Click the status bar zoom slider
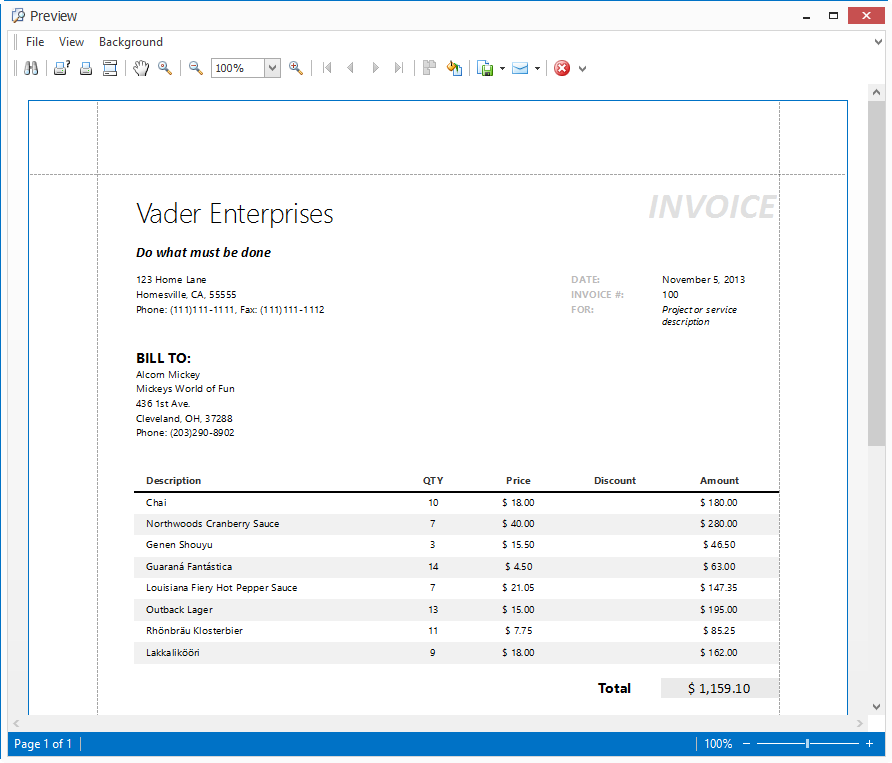 pyautogui.click(x=808, y=744)
